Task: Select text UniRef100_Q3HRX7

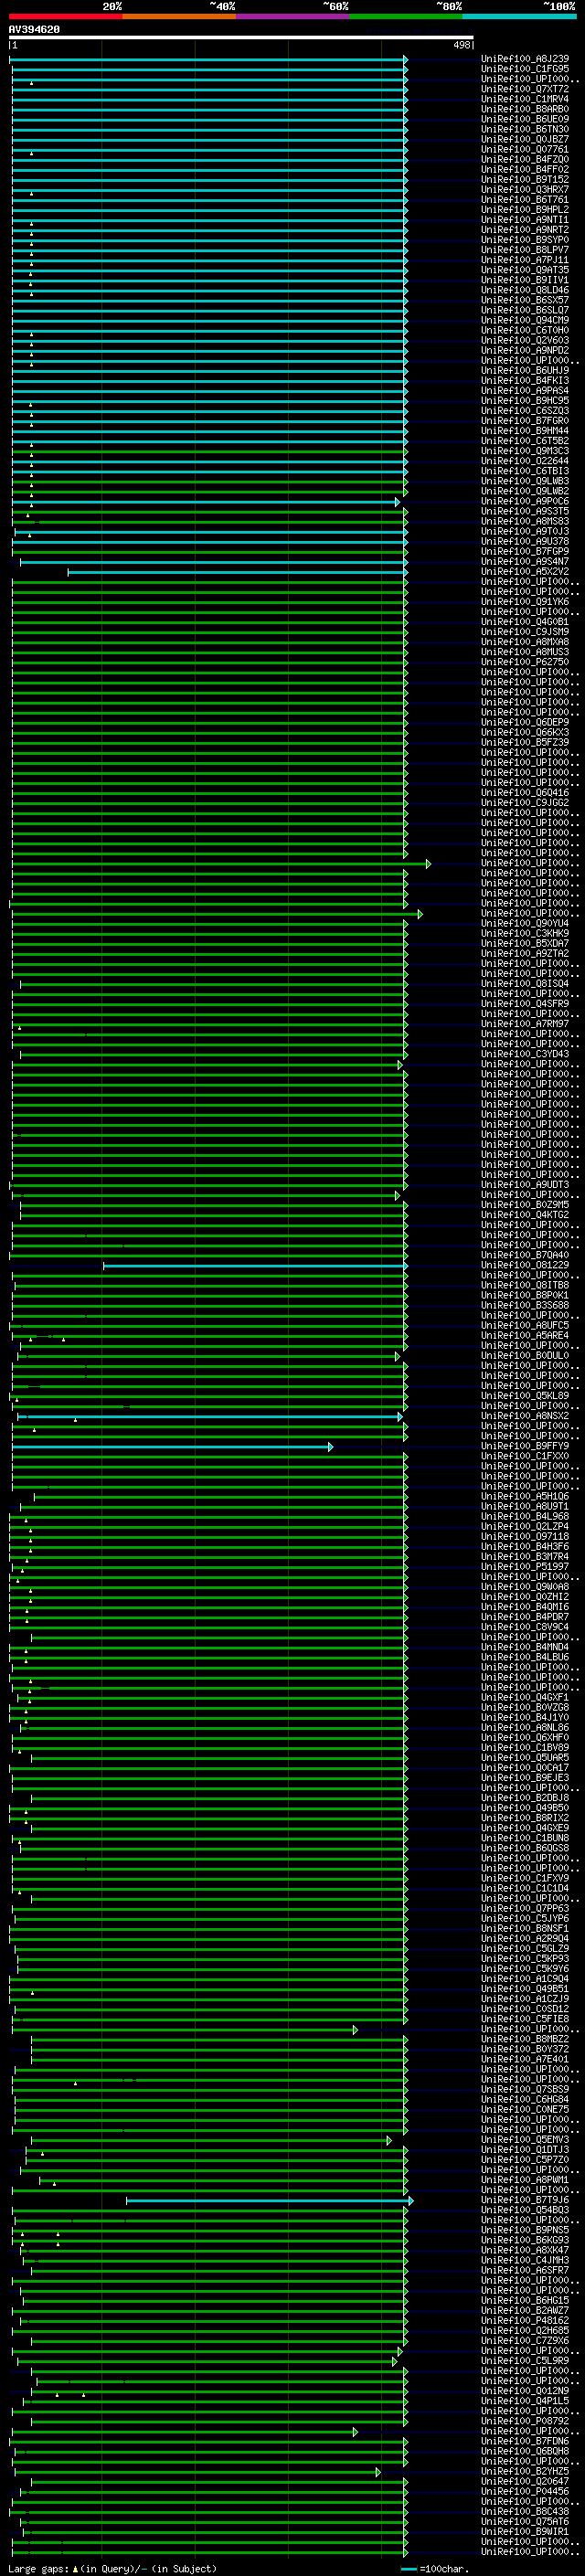Action: pos(525,189)
